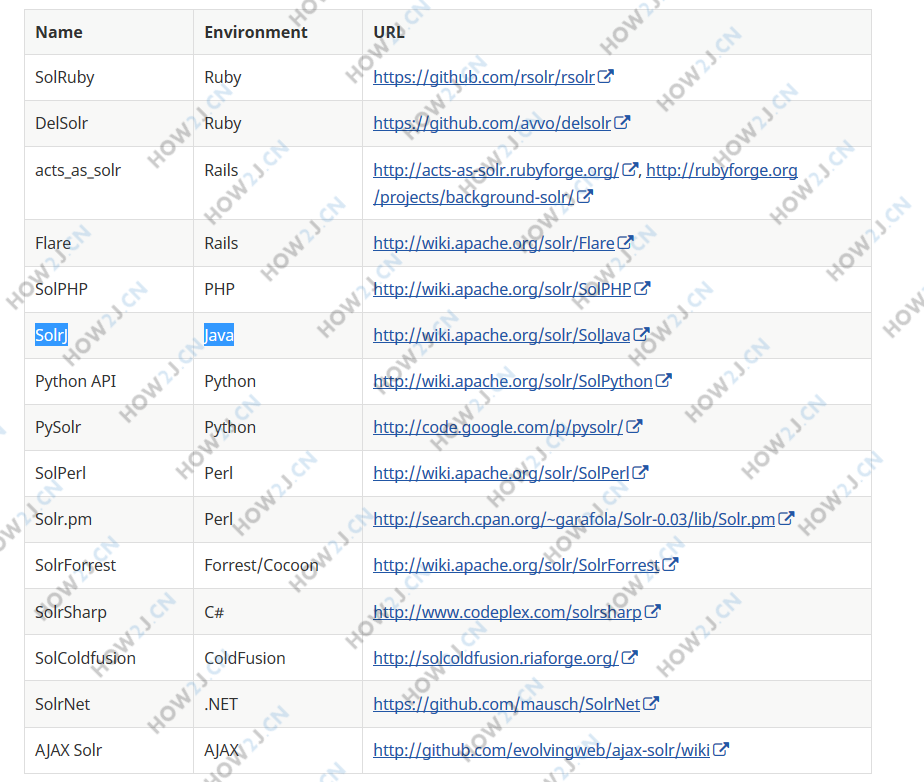
Task: Click the SolColdfusion name cell
Action: (x=108, y=658)
